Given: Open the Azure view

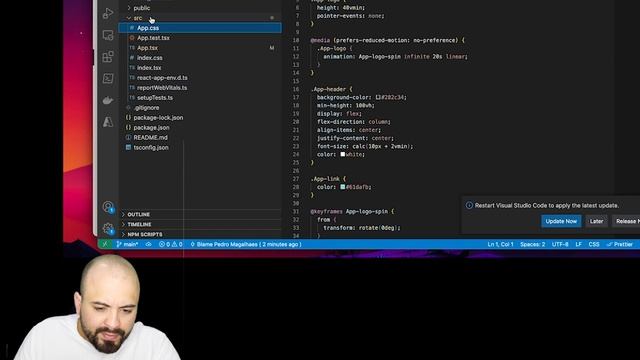Looking at the screenshot, I should (108, 122).
